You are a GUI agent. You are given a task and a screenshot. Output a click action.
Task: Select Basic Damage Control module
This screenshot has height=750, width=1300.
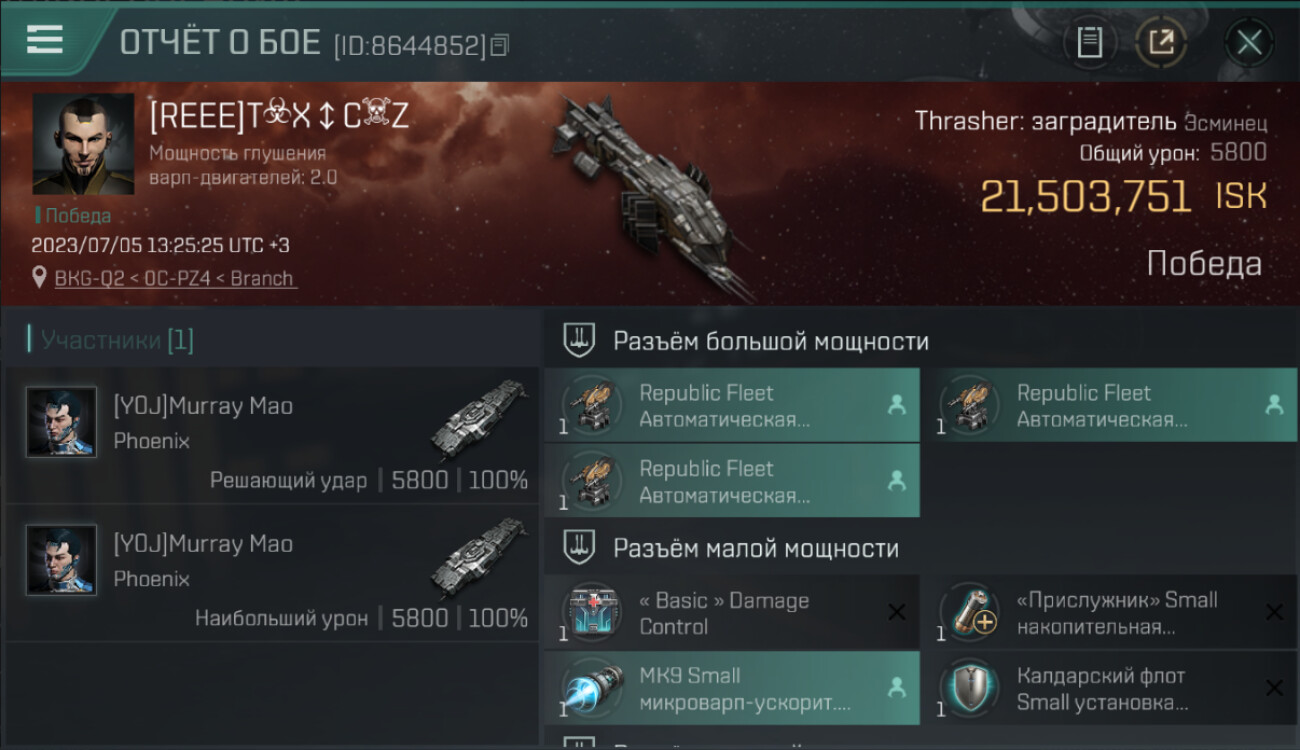click(x=732, y=612)
